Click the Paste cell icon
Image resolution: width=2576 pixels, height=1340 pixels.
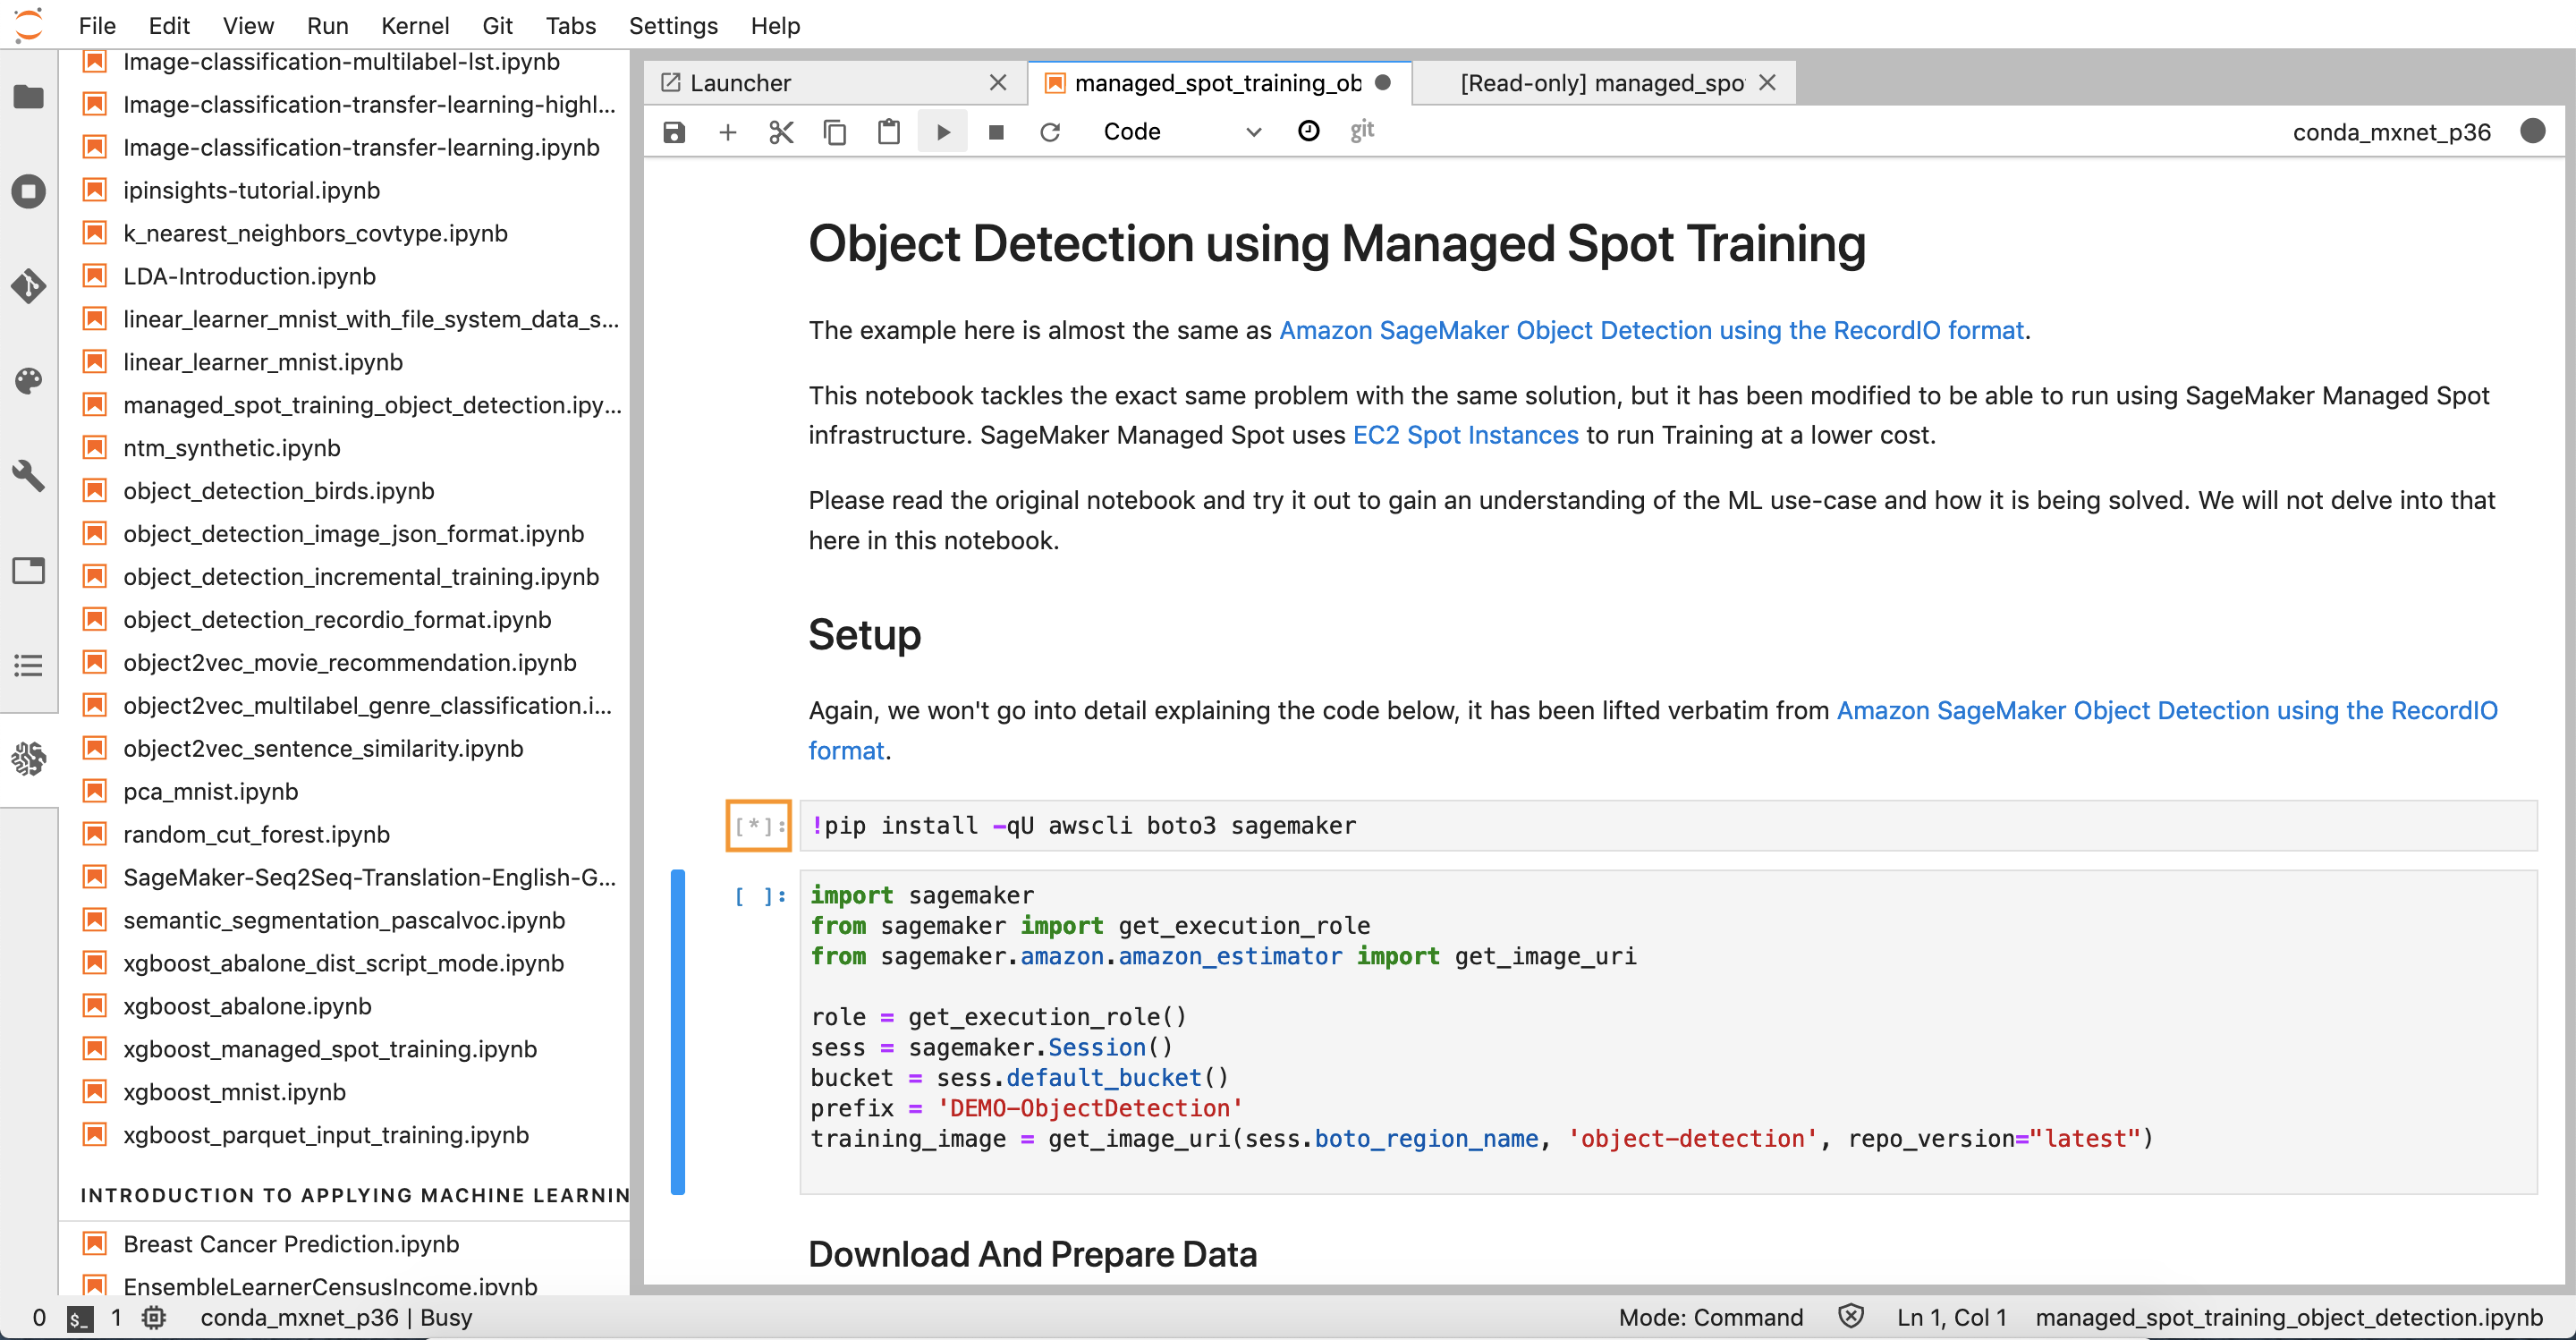889,131
